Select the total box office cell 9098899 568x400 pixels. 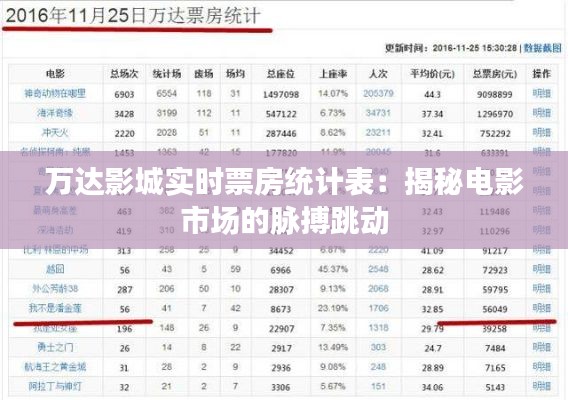coord(495,94)
